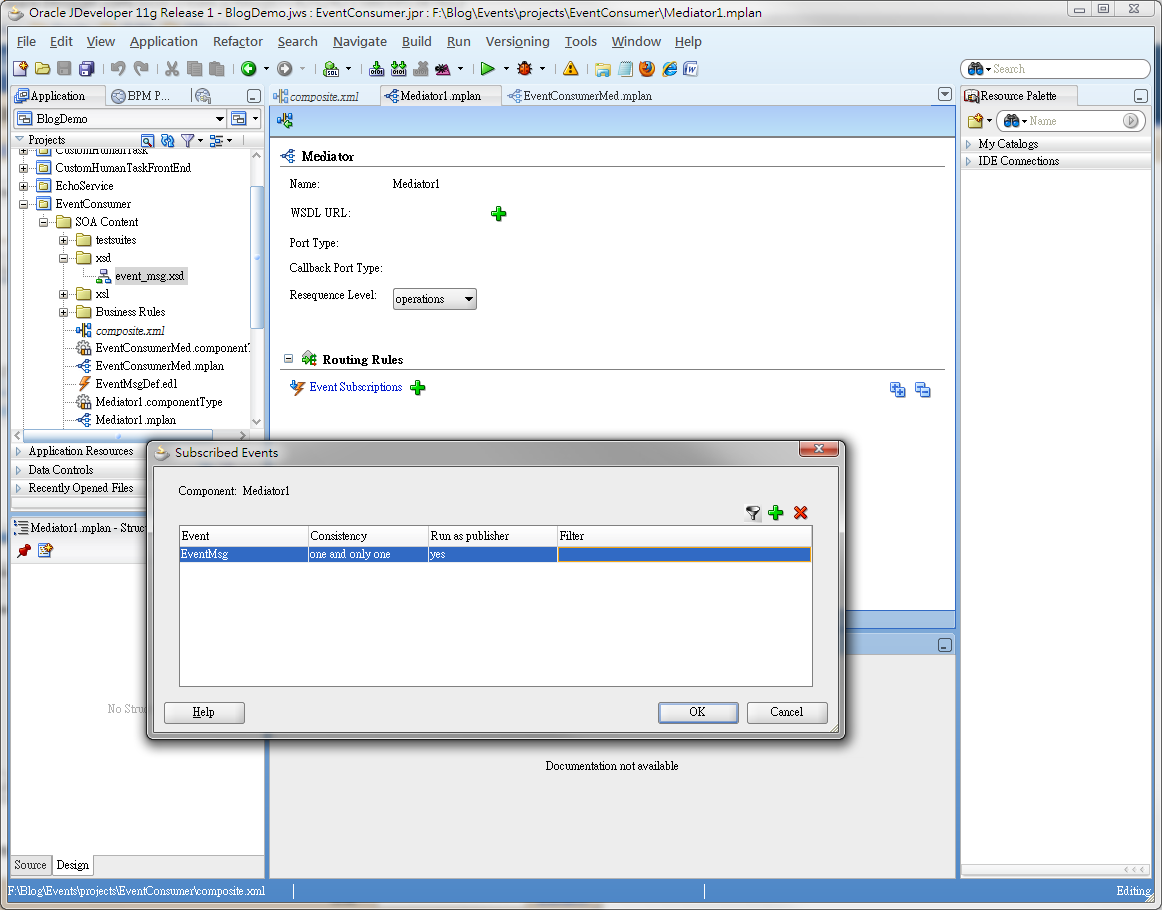The height and width of the screenshot is (910, 1162).
Task: Click the Consistency cell 'one and only one'
Action: pyautogui.click(x=368, y=554)
